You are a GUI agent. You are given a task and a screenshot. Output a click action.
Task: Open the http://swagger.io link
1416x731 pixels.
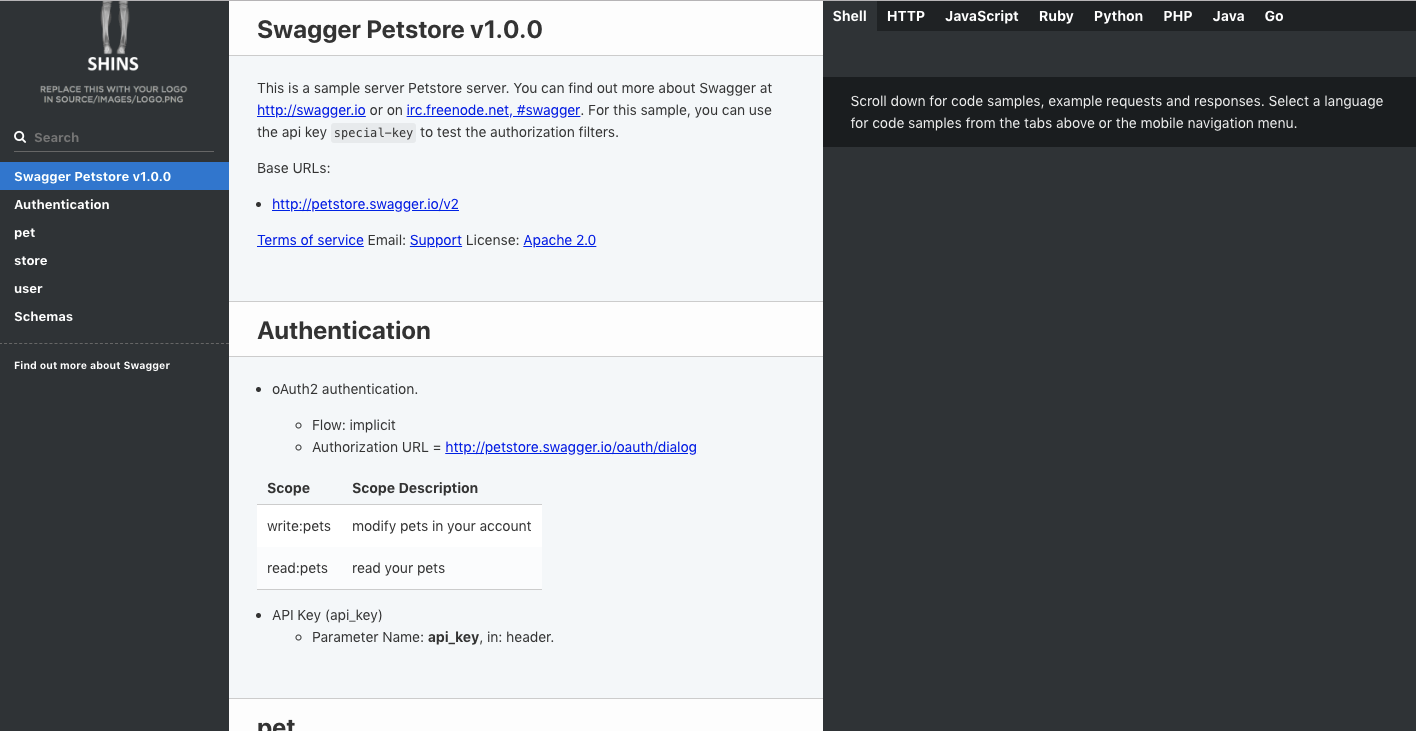pos(311,110)
